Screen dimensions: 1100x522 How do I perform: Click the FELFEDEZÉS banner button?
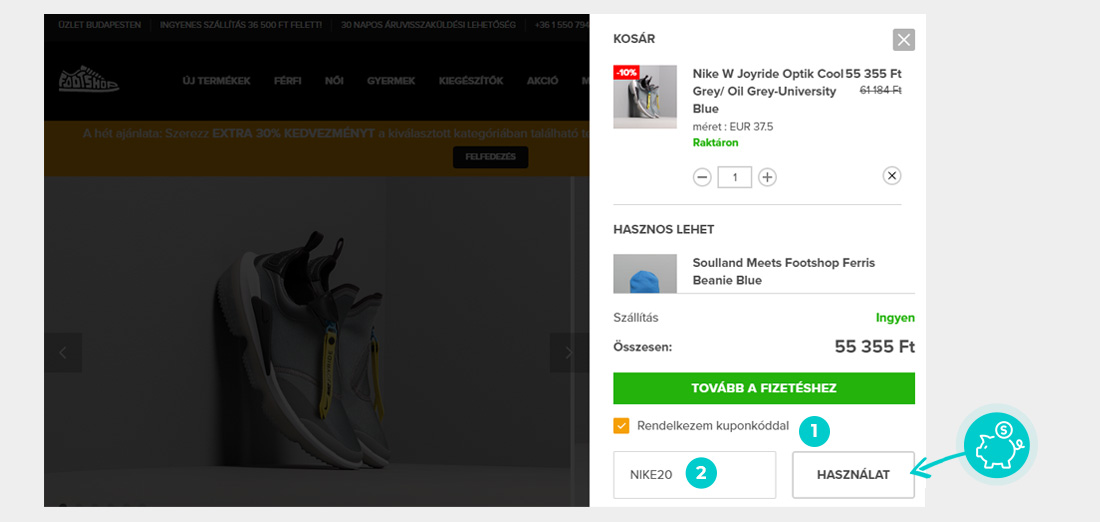point(490,157)
